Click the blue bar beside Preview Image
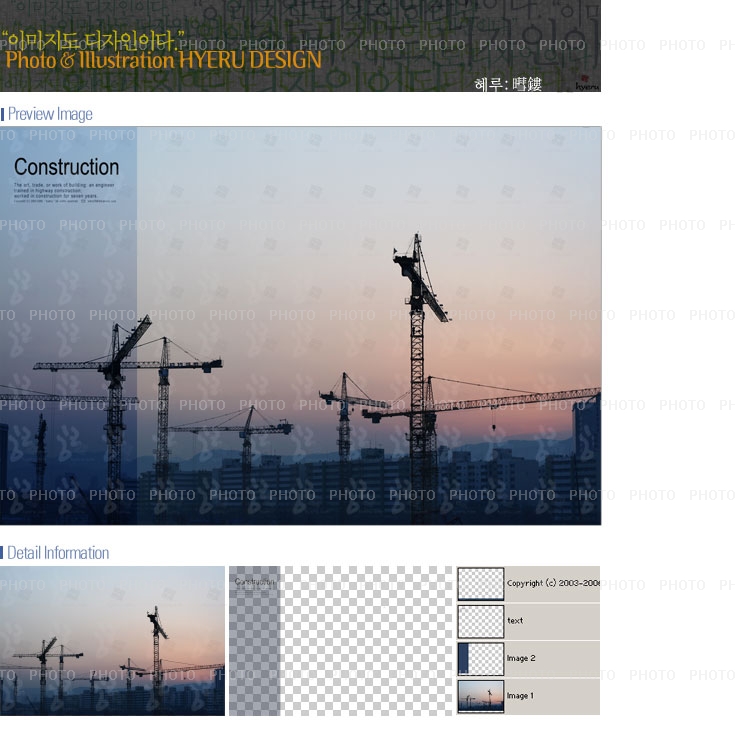735x730 pixels. pos(3,114)
